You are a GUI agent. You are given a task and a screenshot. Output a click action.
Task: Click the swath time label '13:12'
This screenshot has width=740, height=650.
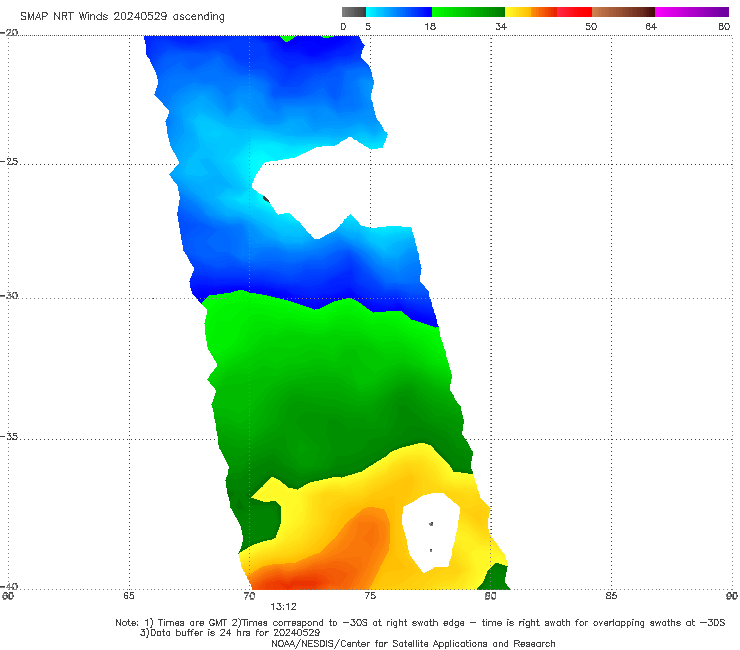[x=283, y=607]
